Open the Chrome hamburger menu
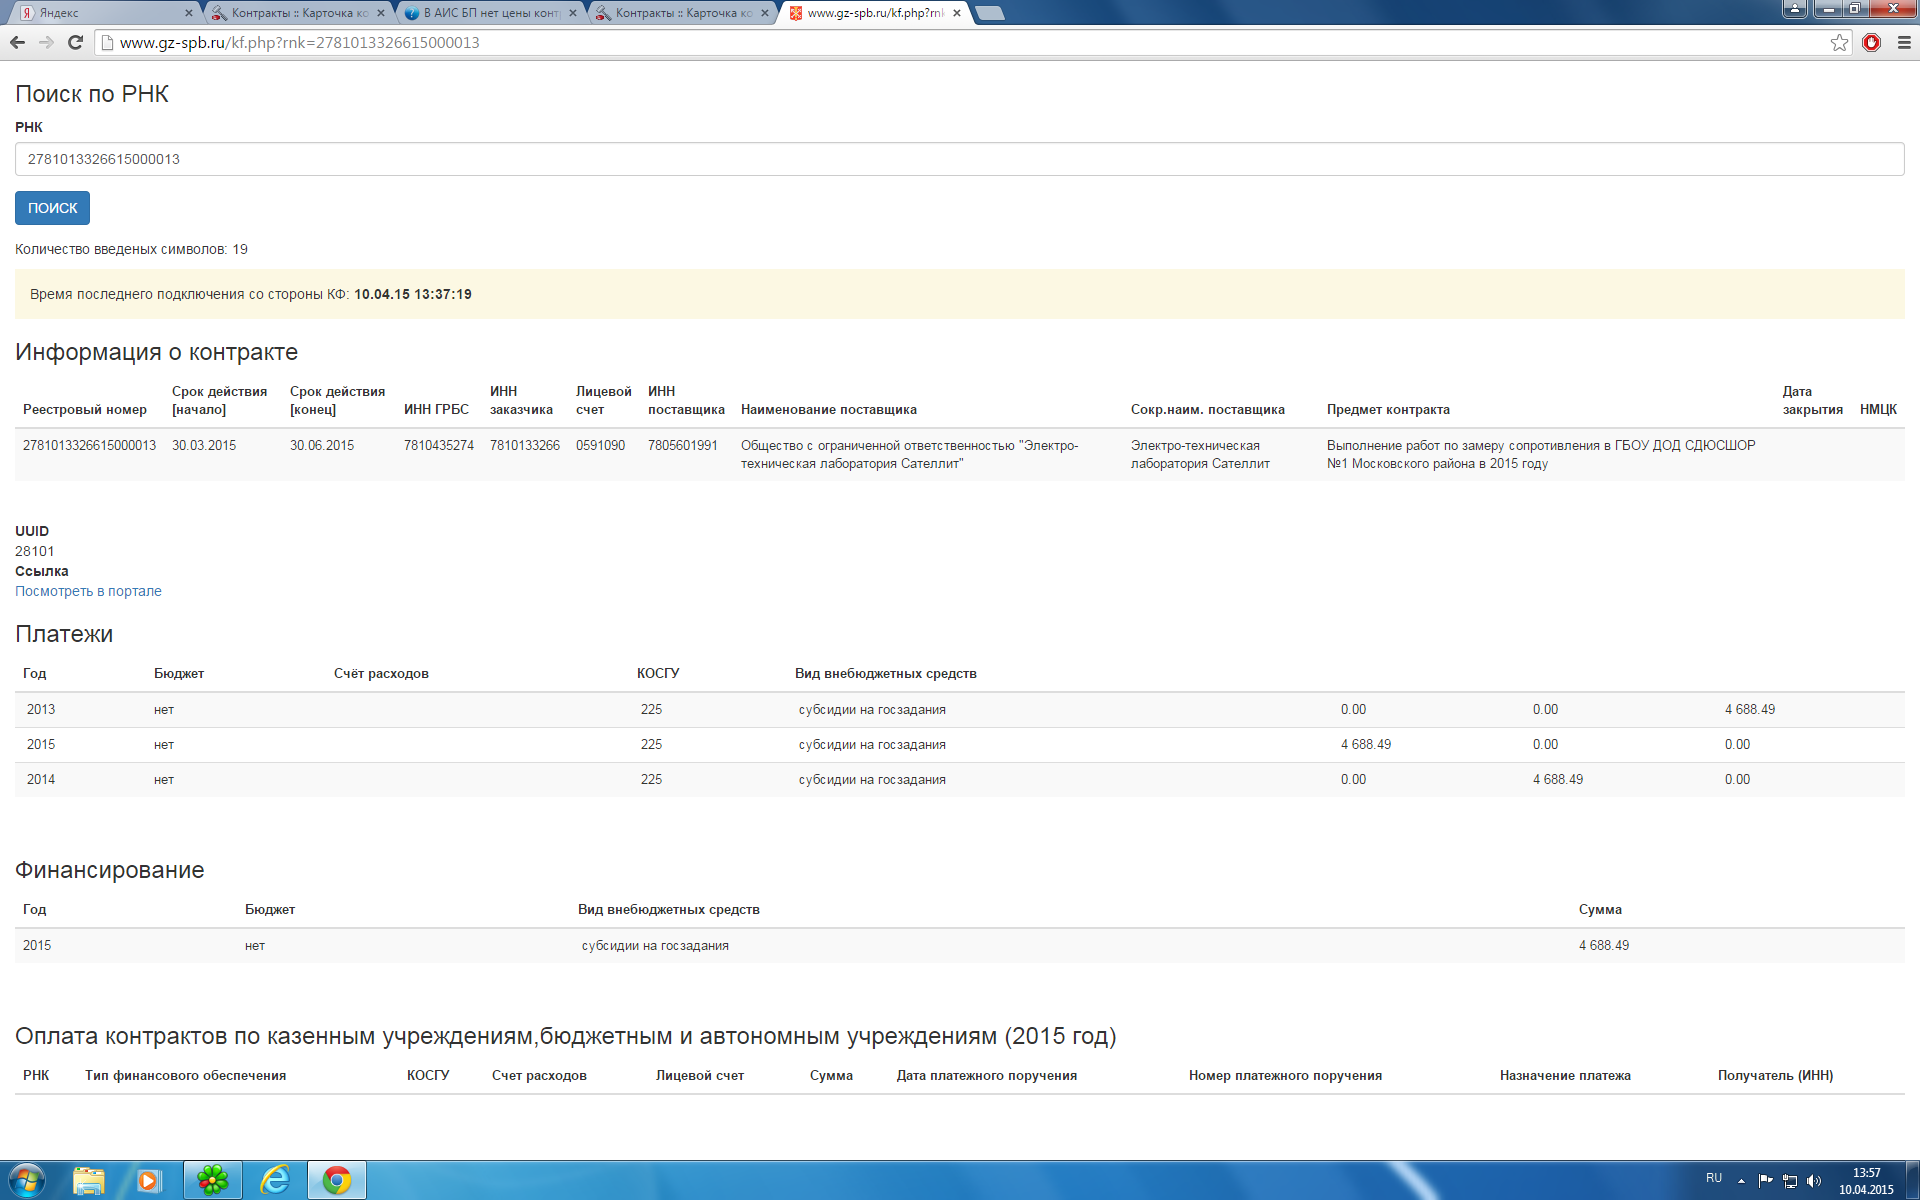The height and width of the screenshot is (1200, 1920). click(x=1904, y=42)
